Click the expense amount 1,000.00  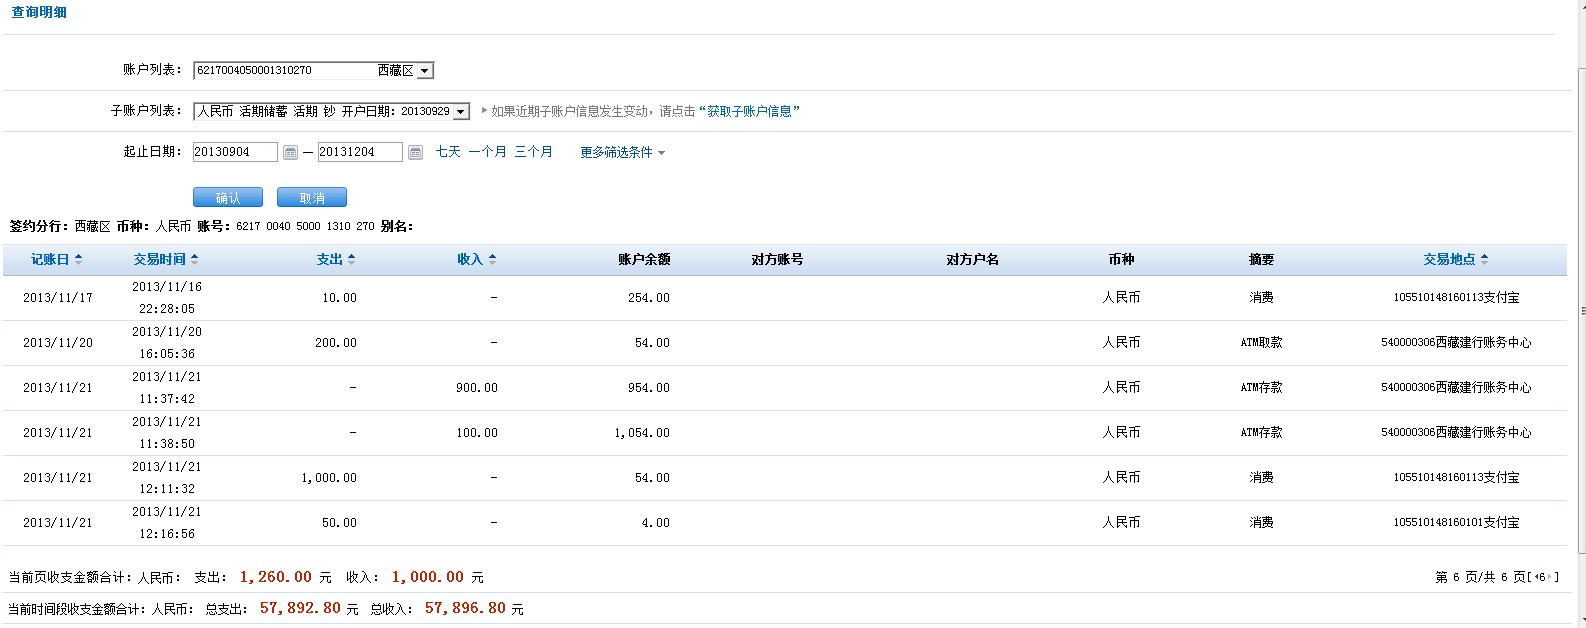coord(329,478)
